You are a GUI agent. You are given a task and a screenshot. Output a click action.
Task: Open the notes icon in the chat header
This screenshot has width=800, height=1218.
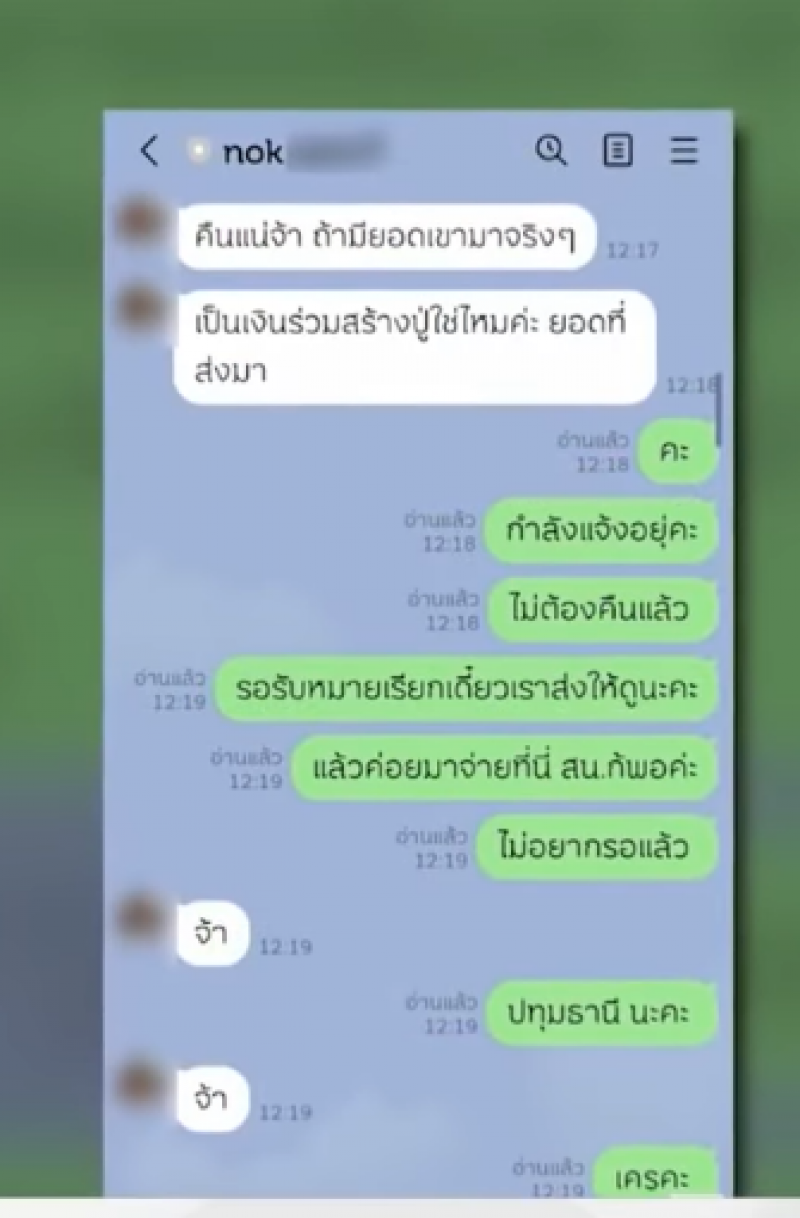[x=618, y=152]
